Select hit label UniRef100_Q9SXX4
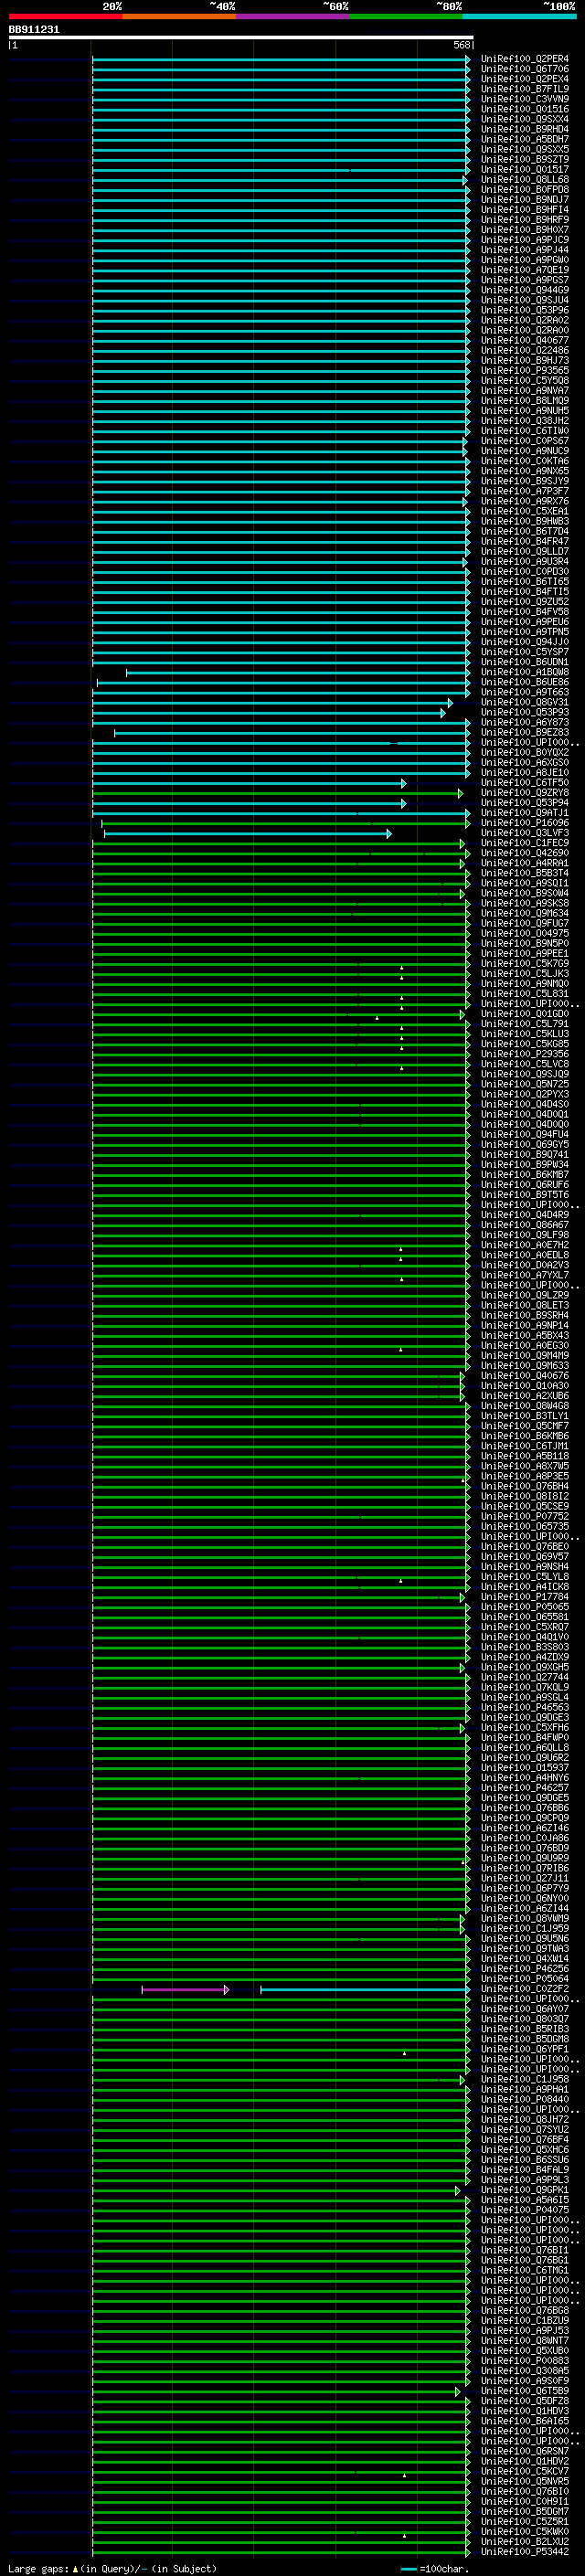This screenshot has height=2576, width=585. [525, 119]
